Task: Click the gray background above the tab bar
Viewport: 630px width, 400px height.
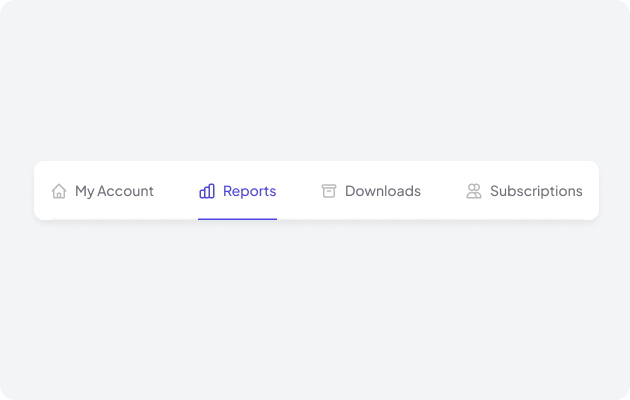Action: (x=315, y=80)
